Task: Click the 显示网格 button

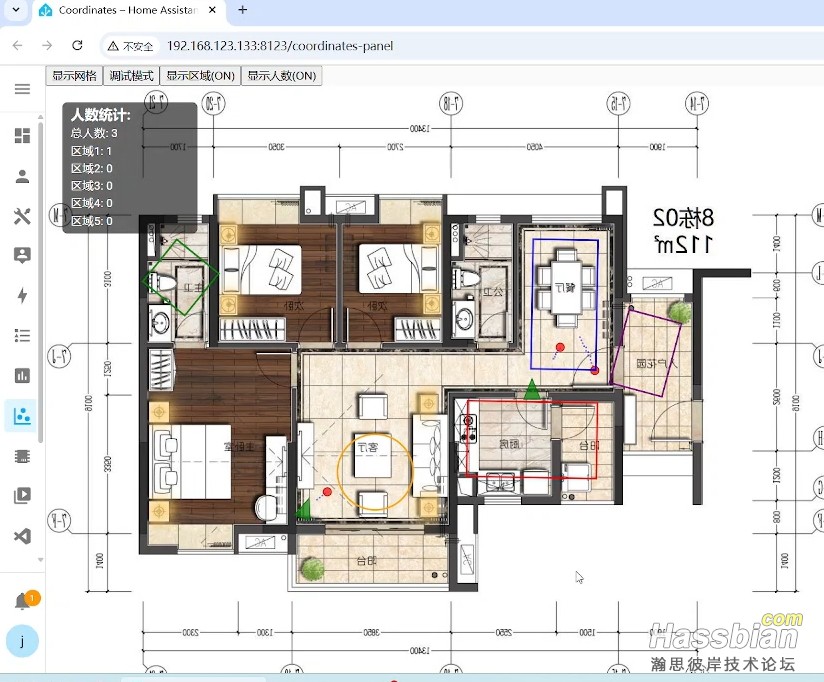Action: 74,76
